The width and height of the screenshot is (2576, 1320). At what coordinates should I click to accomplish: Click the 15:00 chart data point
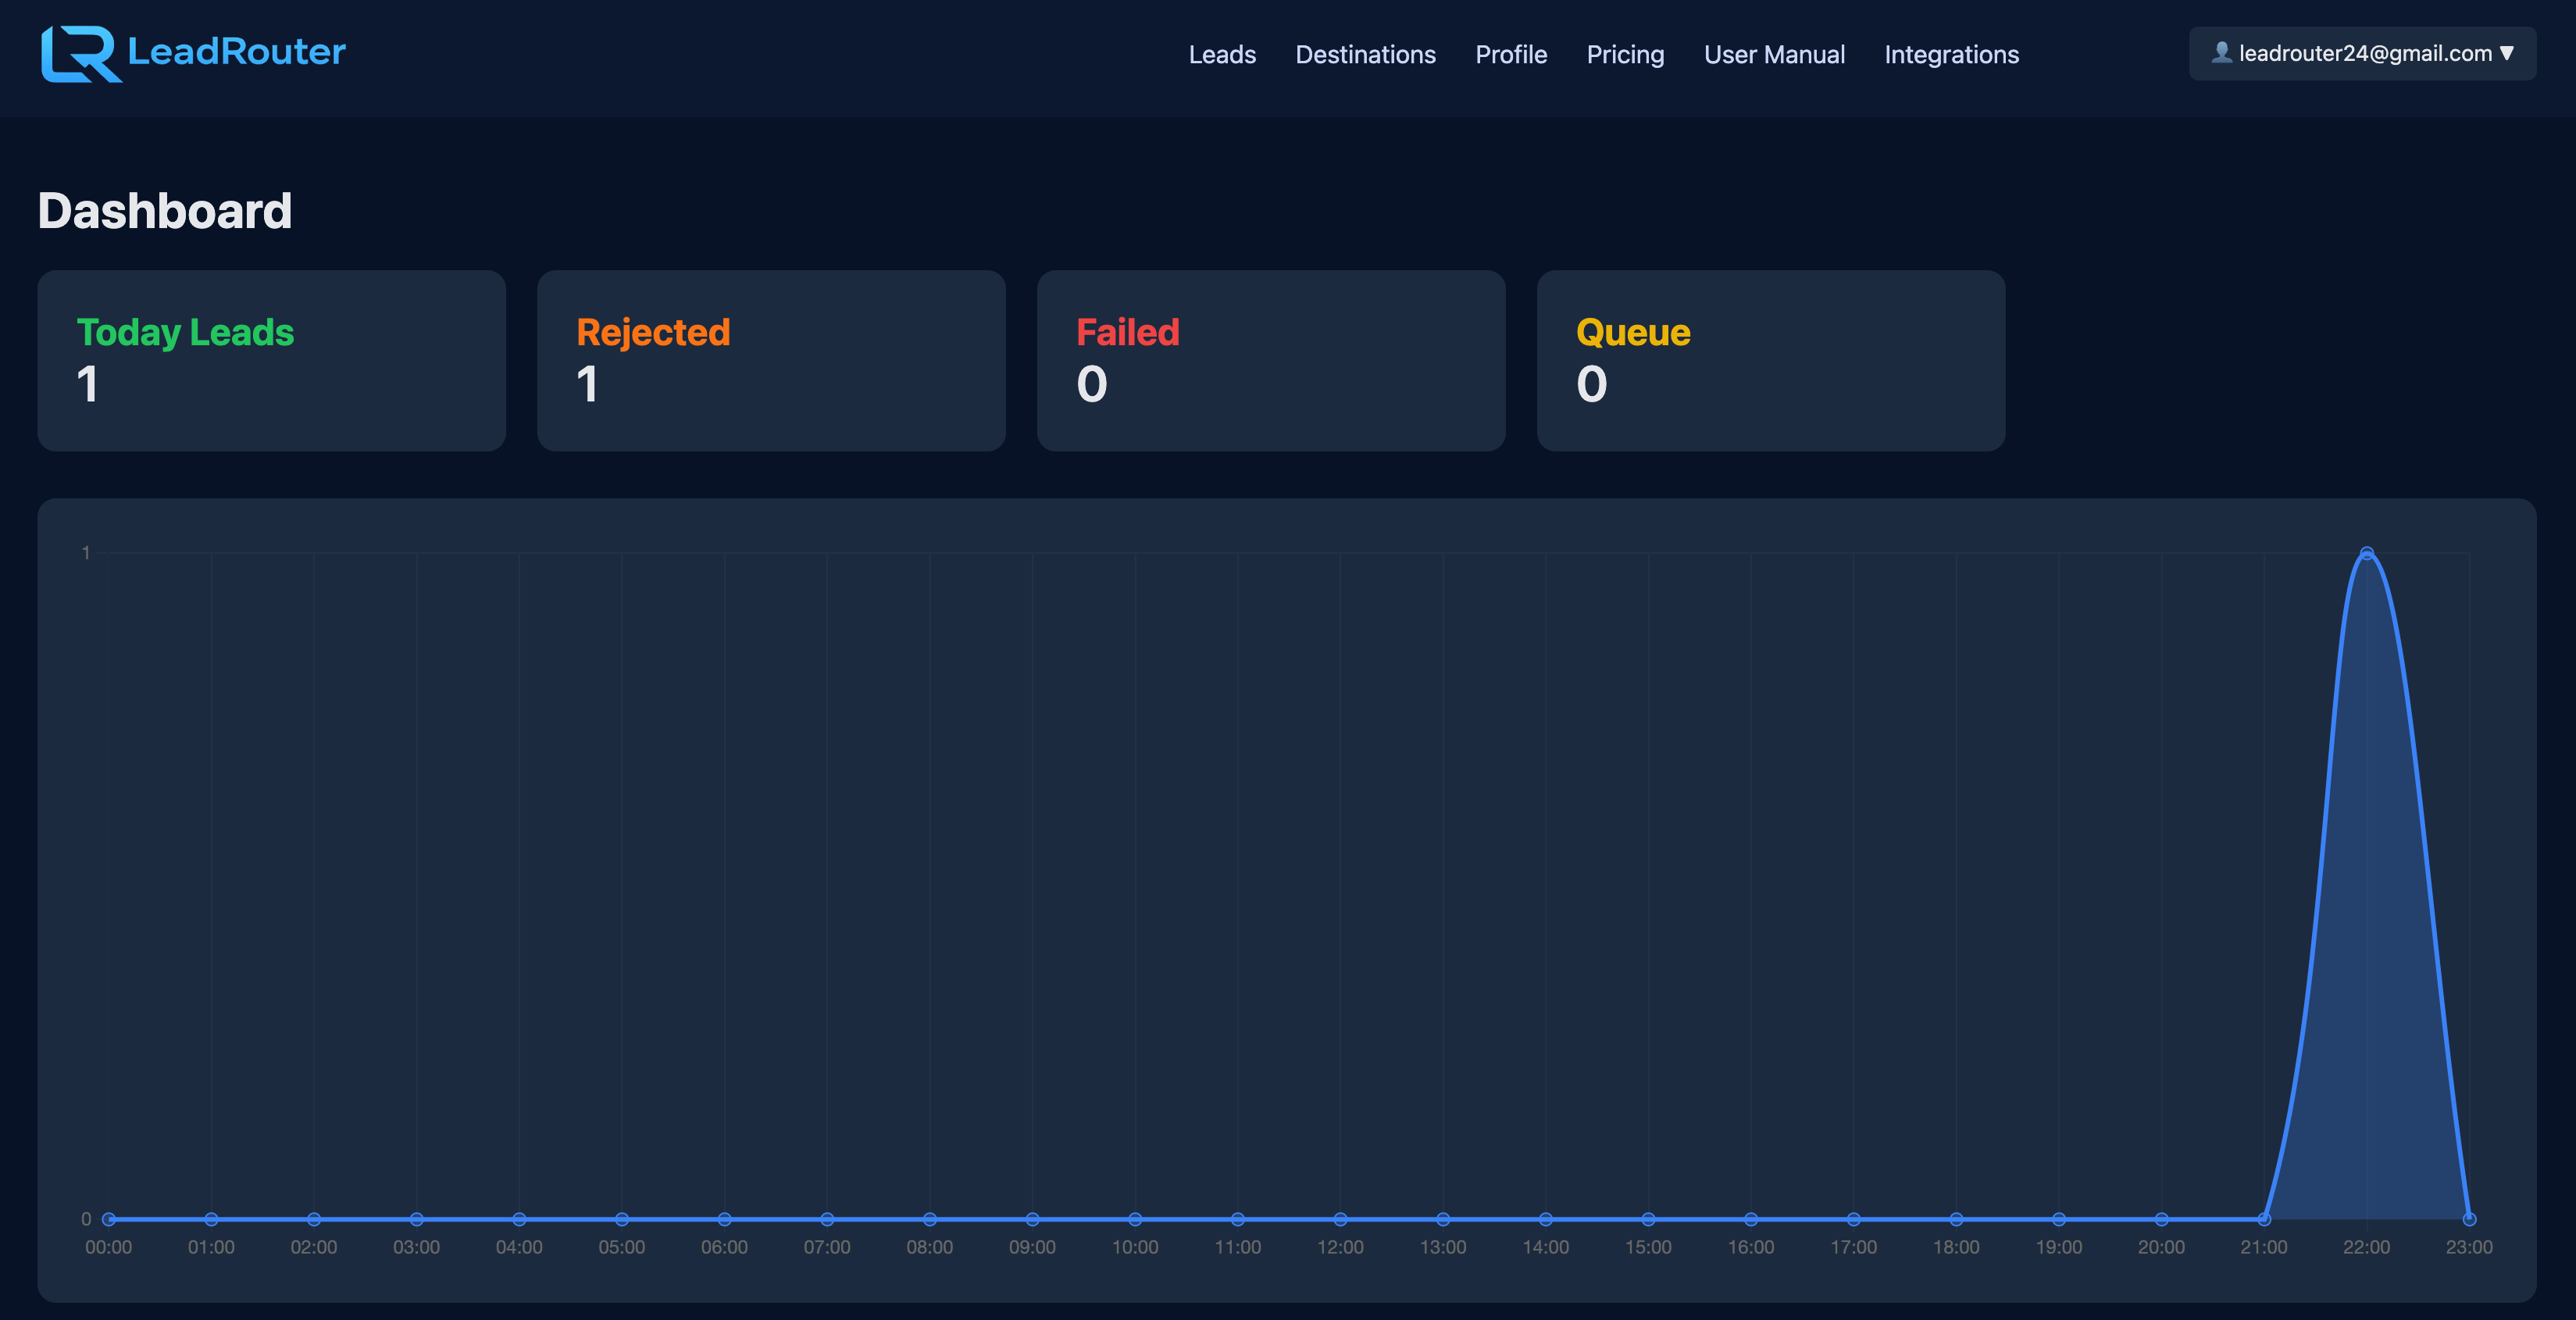click(1648, 1219)
